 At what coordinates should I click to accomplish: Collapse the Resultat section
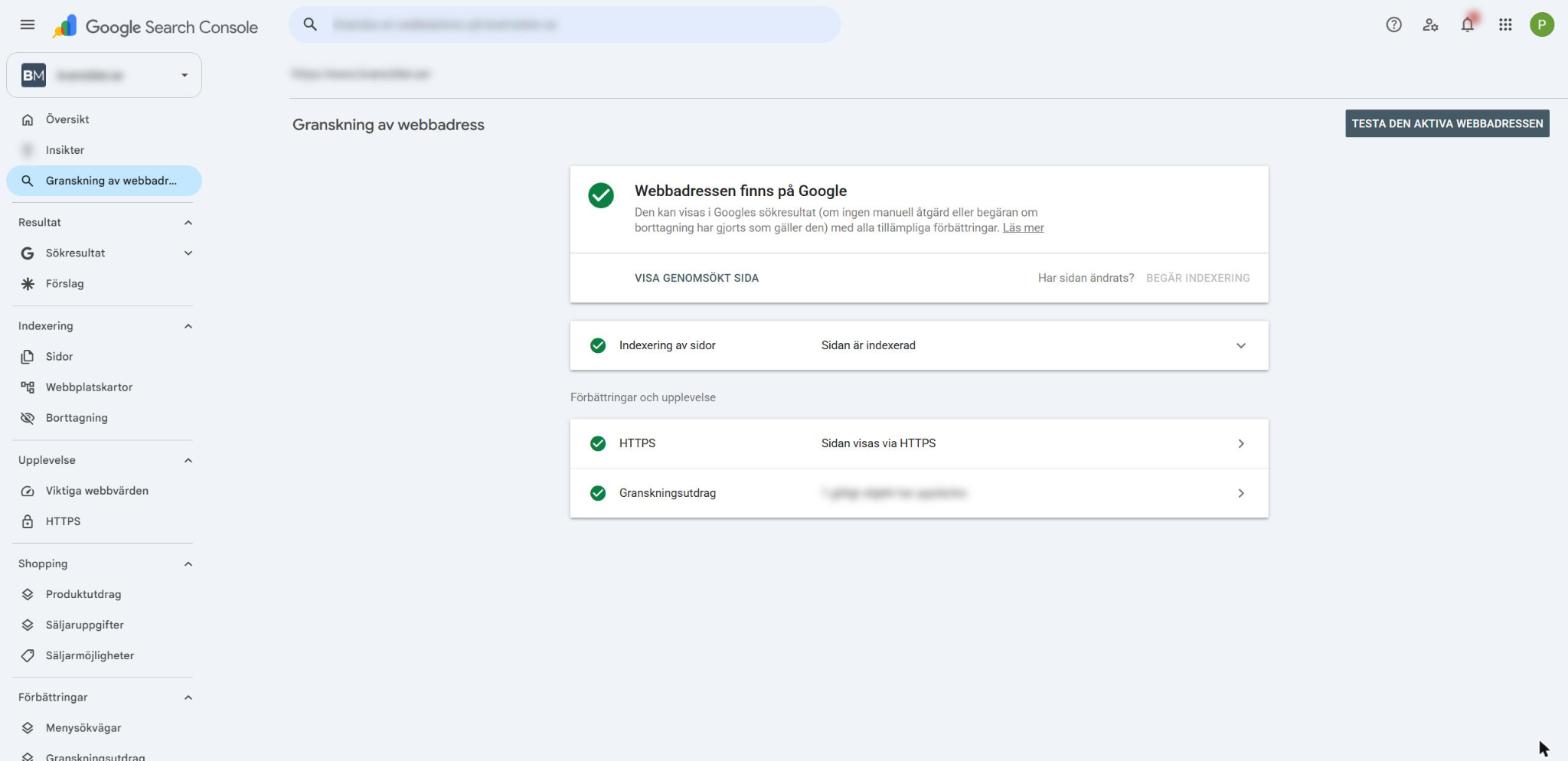tap(188, 222)
